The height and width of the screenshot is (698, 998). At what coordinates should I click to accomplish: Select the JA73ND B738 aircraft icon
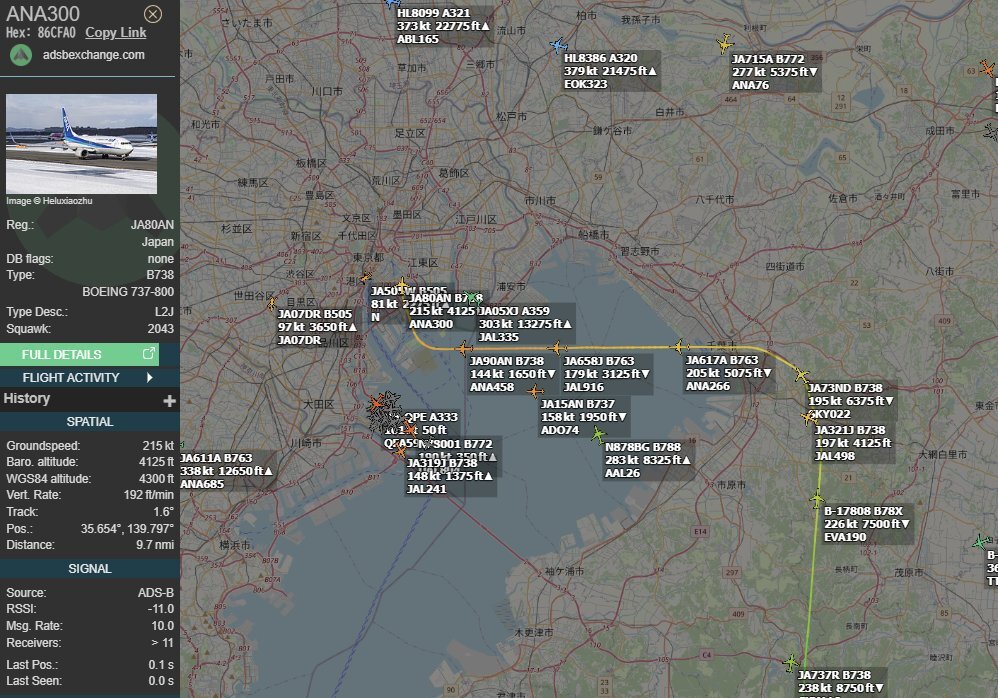pyautogui.click(x=801, y=375)
